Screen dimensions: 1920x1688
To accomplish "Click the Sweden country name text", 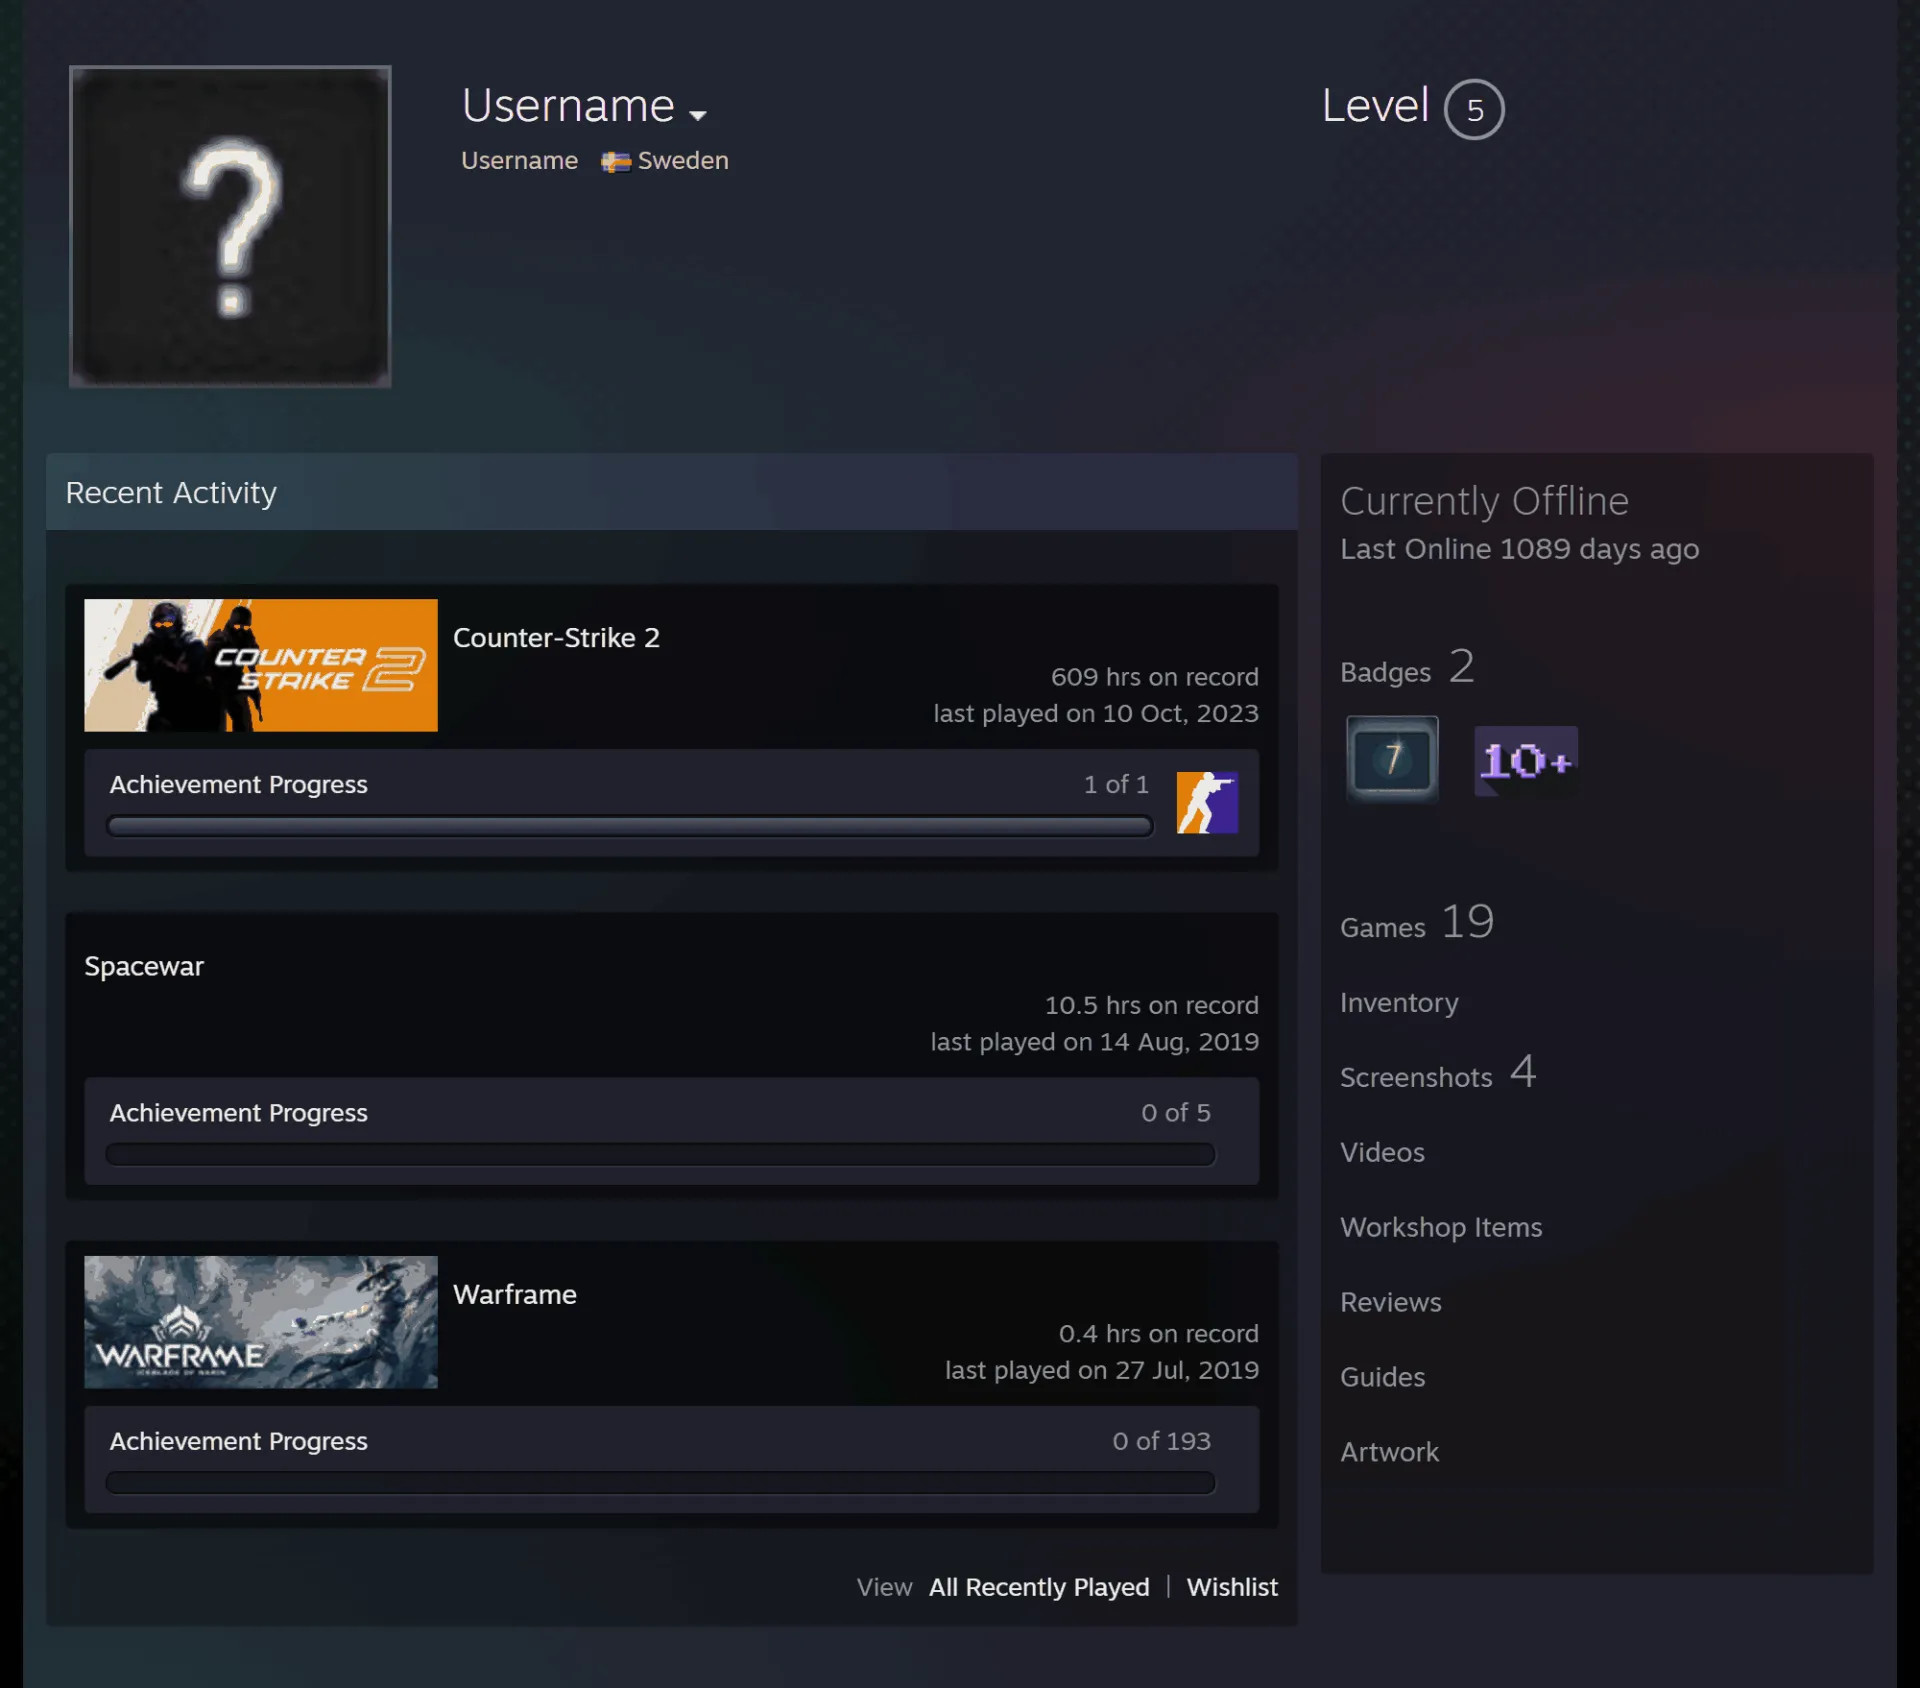I will tap(683, 161).
